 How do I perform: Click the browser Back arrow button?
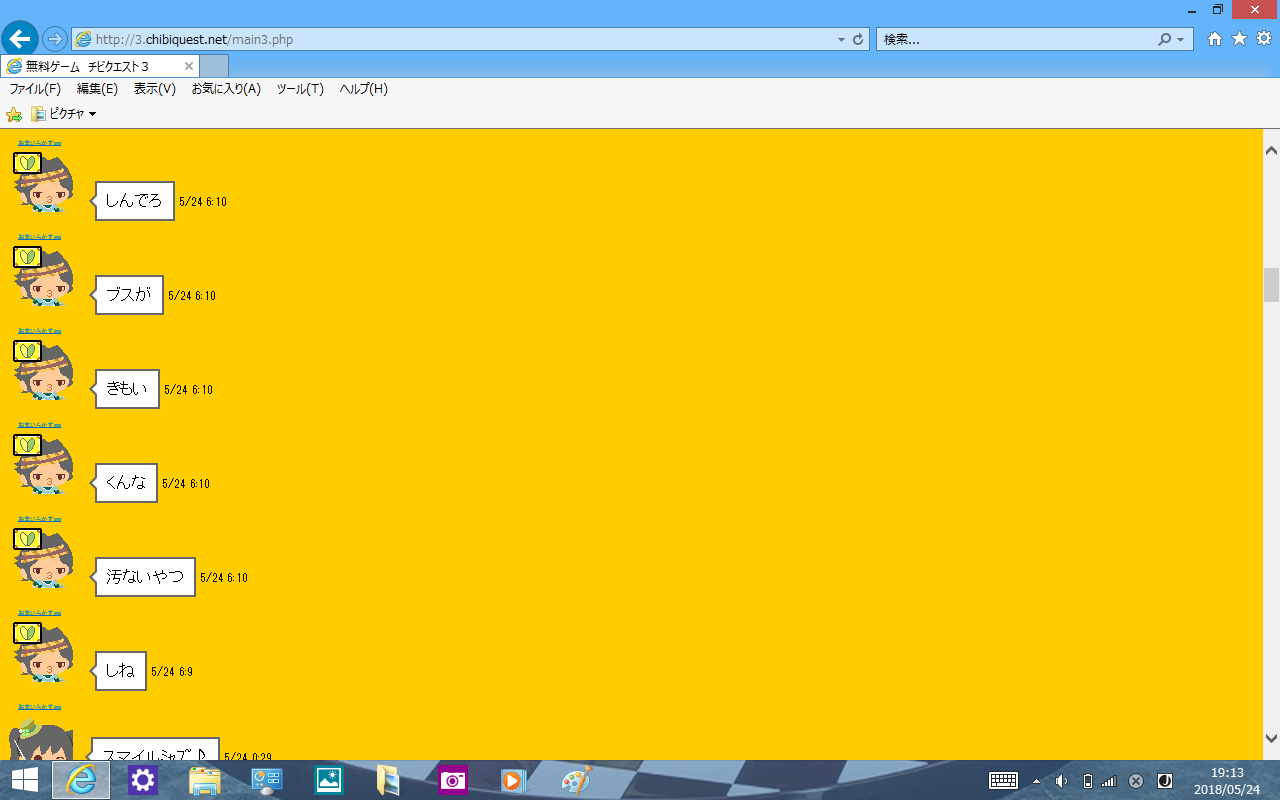tap(20, 39)
